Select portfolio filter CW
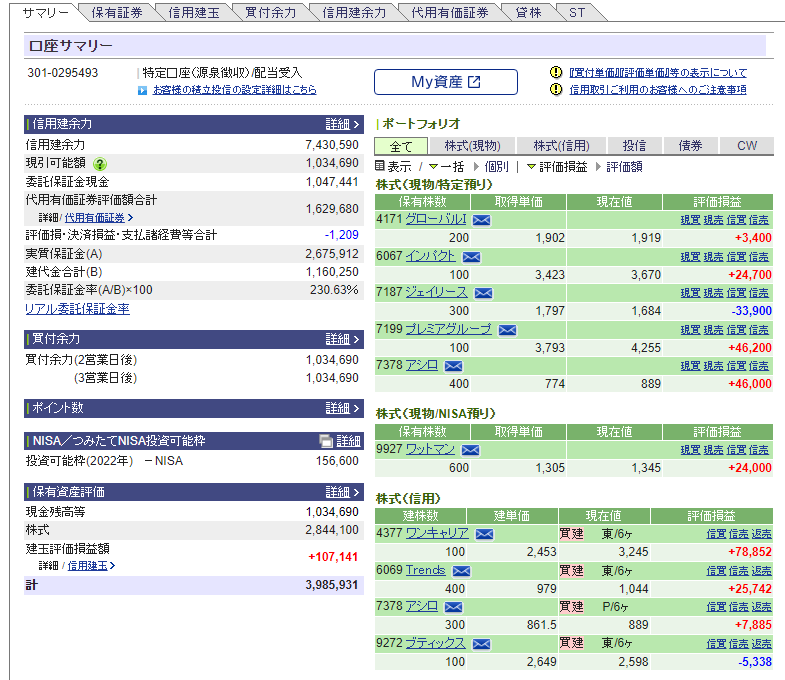Image resolution: width=785 pixels, height=680 pixels. [x=747, y=146]
